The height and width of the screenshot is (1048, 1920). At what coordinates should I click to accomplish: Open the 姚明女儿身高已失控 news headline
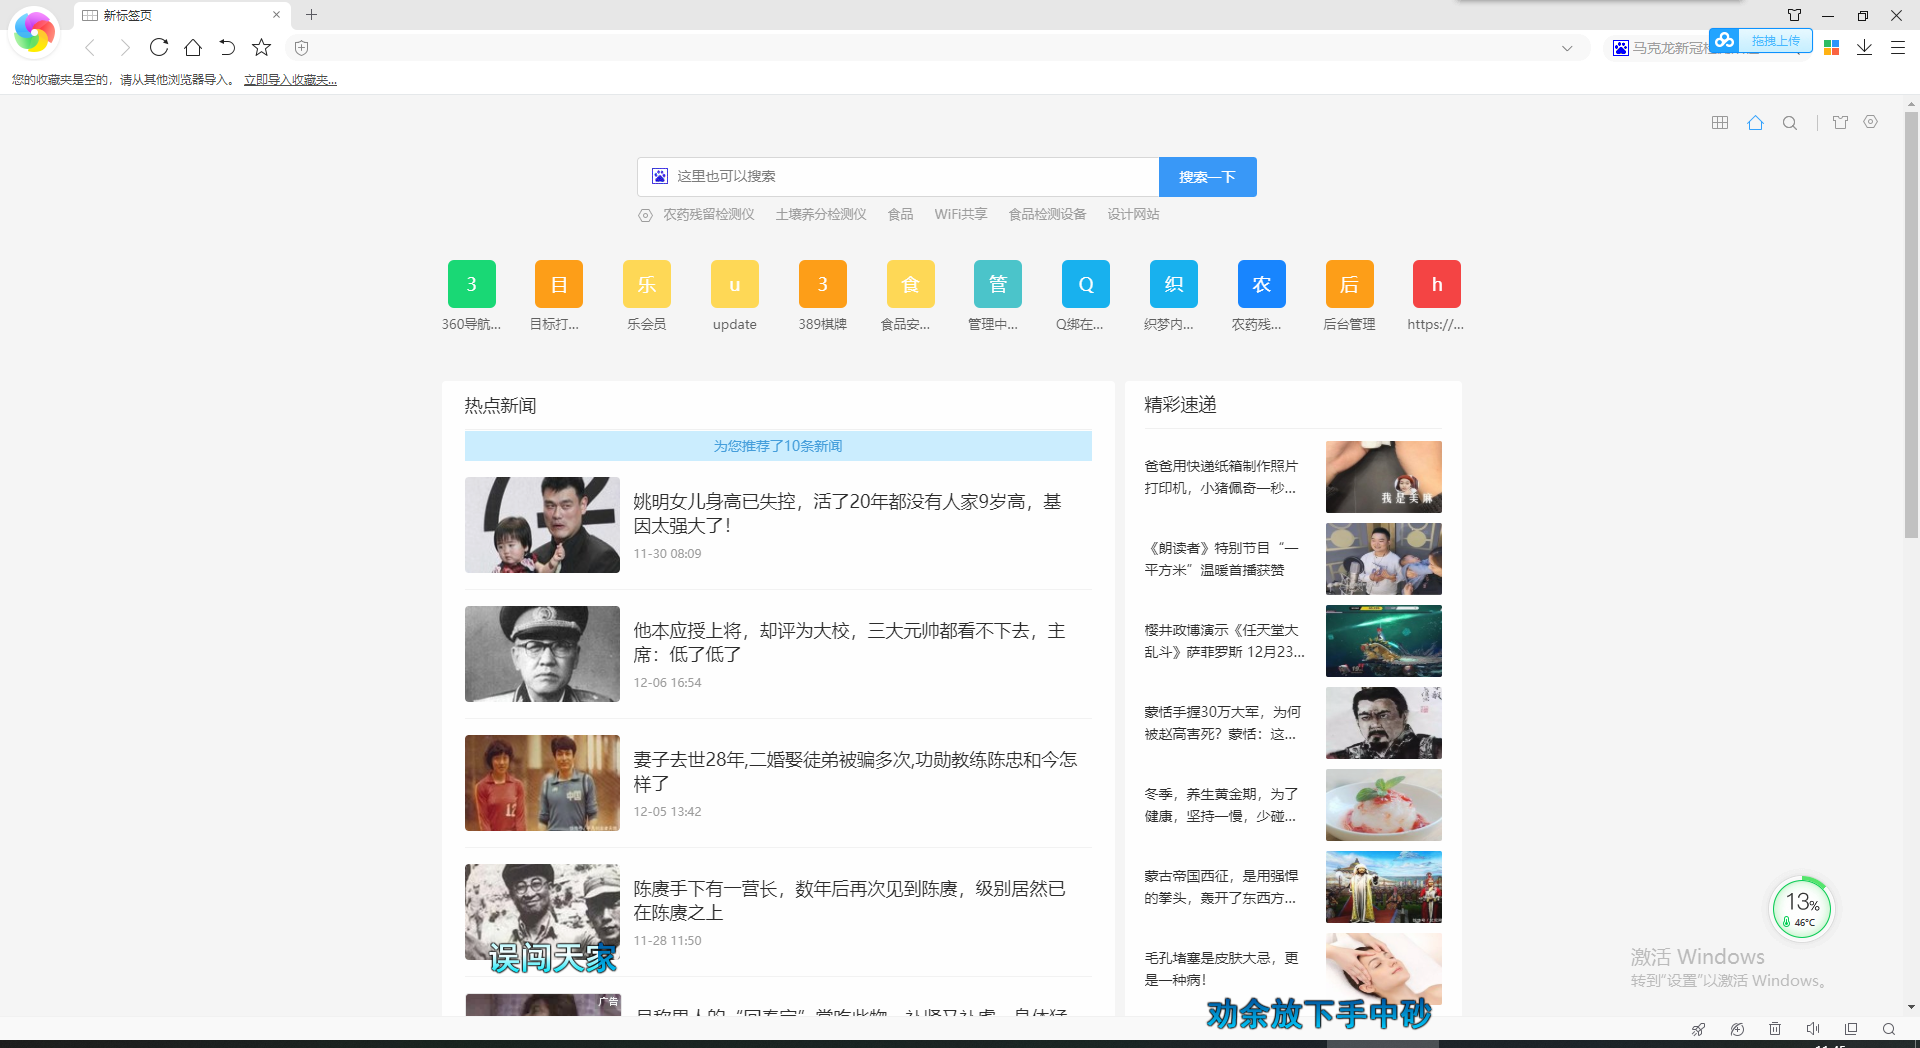point(847,513)
